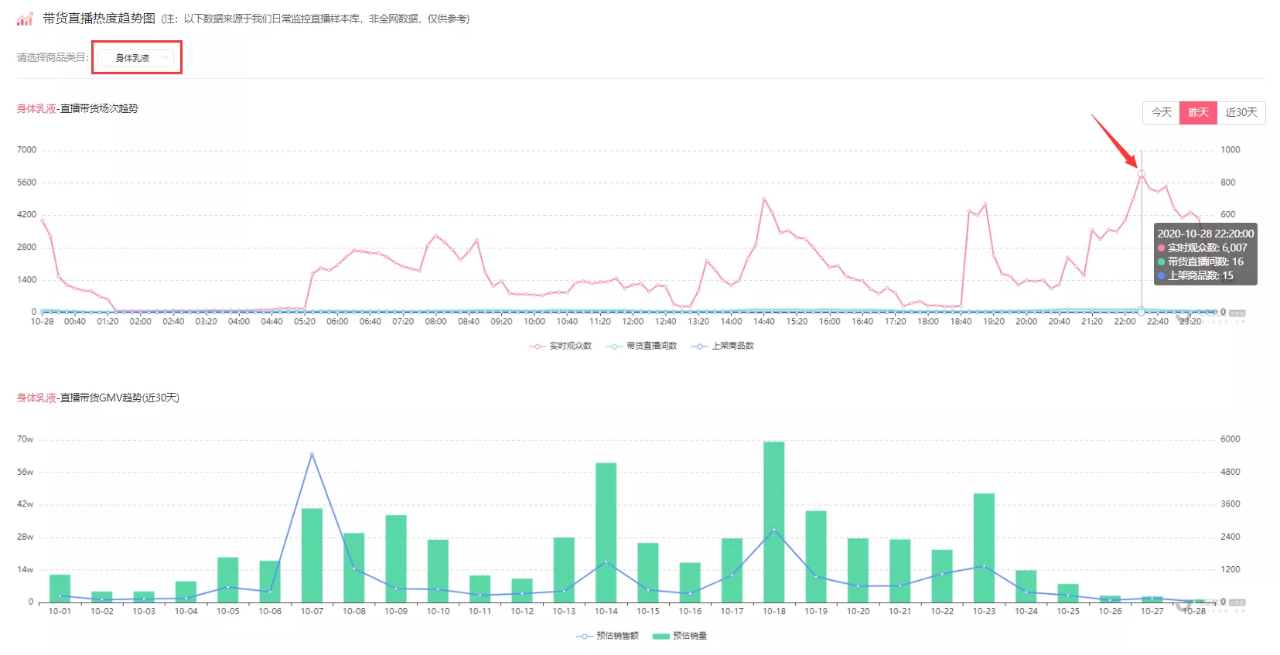Click the blue line peak point on 10-07
The image size is (1280, 655).
pyautogui.click(x=312, y=454)
